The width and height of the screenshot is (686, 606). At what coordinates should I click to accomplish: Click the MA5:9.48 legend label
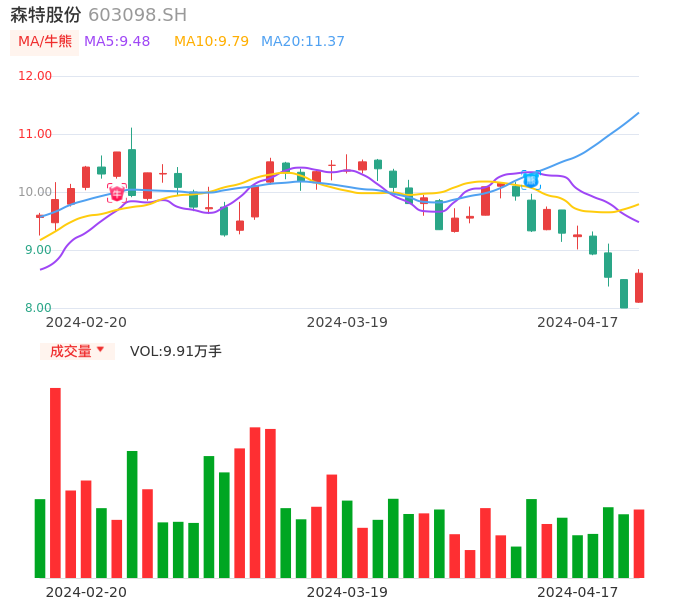coord(117,42)
